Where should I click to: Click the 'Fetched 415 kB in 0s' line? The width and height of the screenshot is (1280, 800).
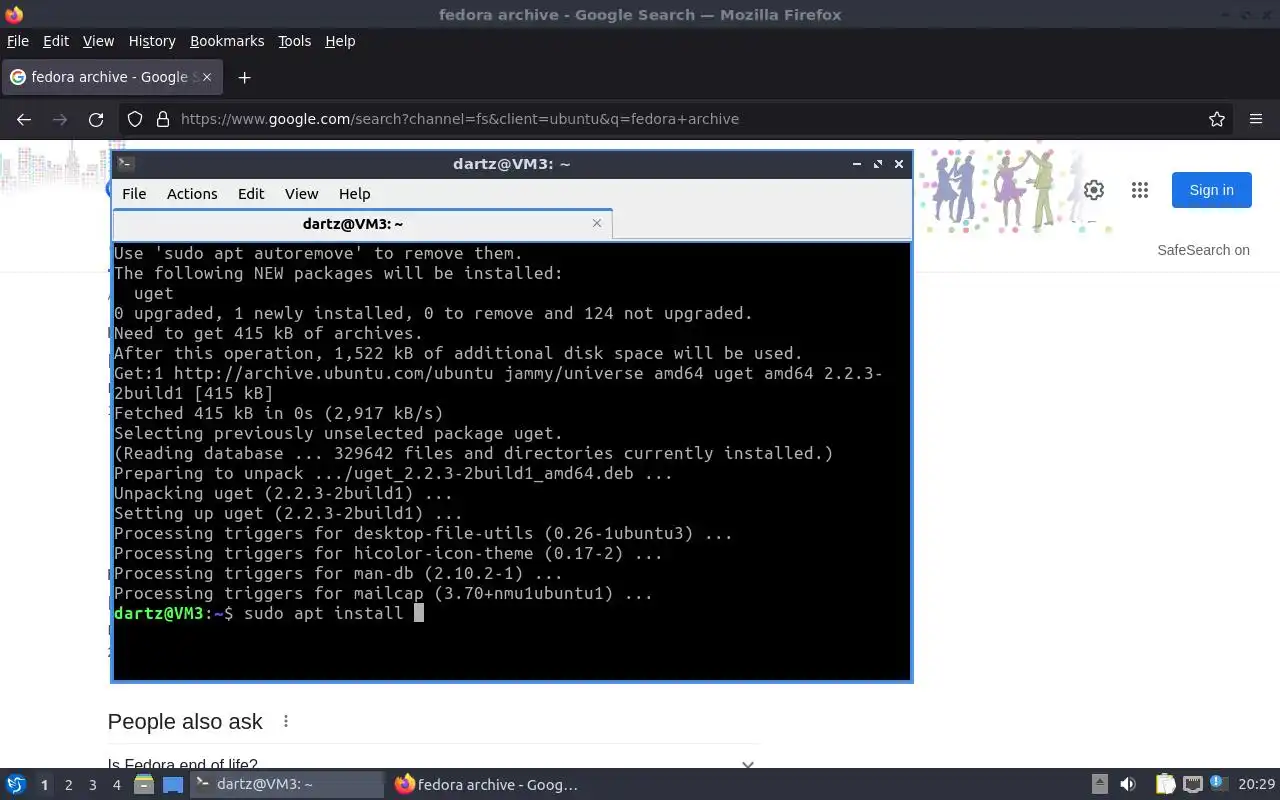(278, 413)
